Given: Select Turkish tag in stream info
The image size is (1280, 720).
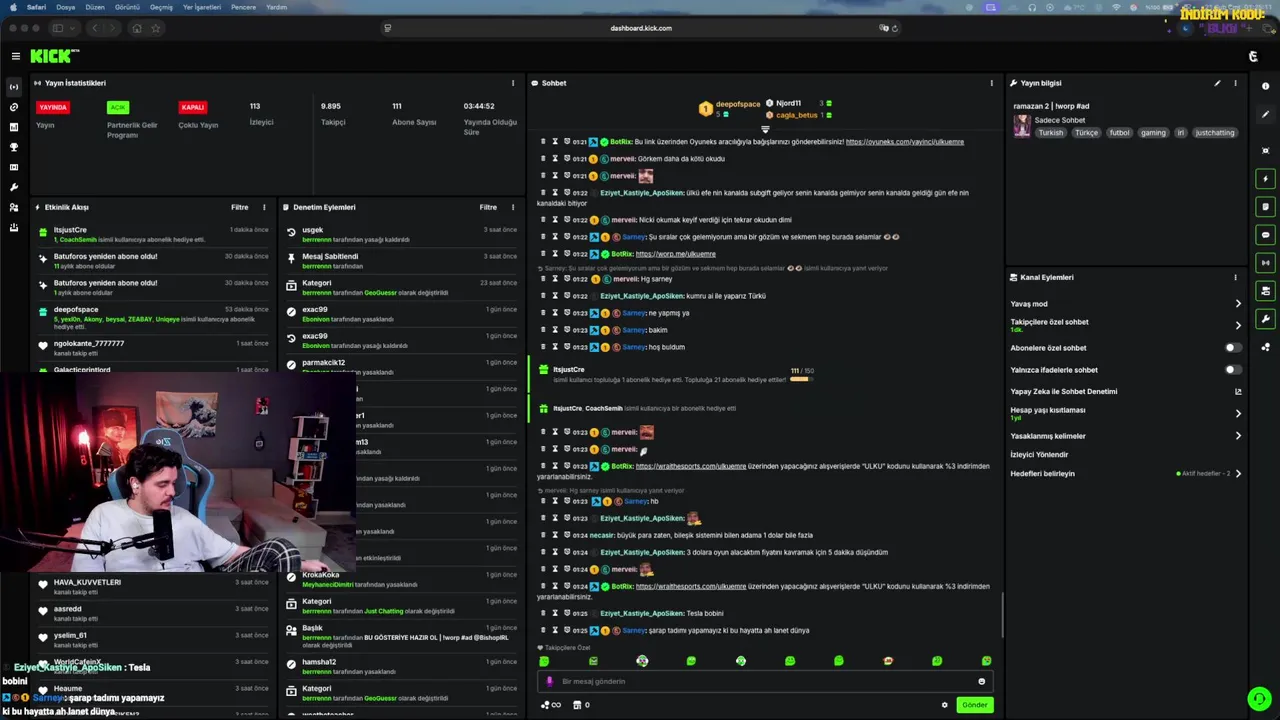Looking at the screenshot, I should [x=1050, y=133].
